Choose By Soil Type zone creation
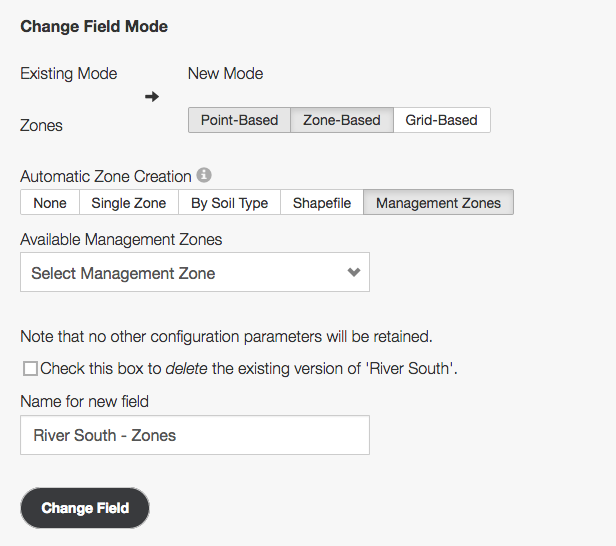 229,203
